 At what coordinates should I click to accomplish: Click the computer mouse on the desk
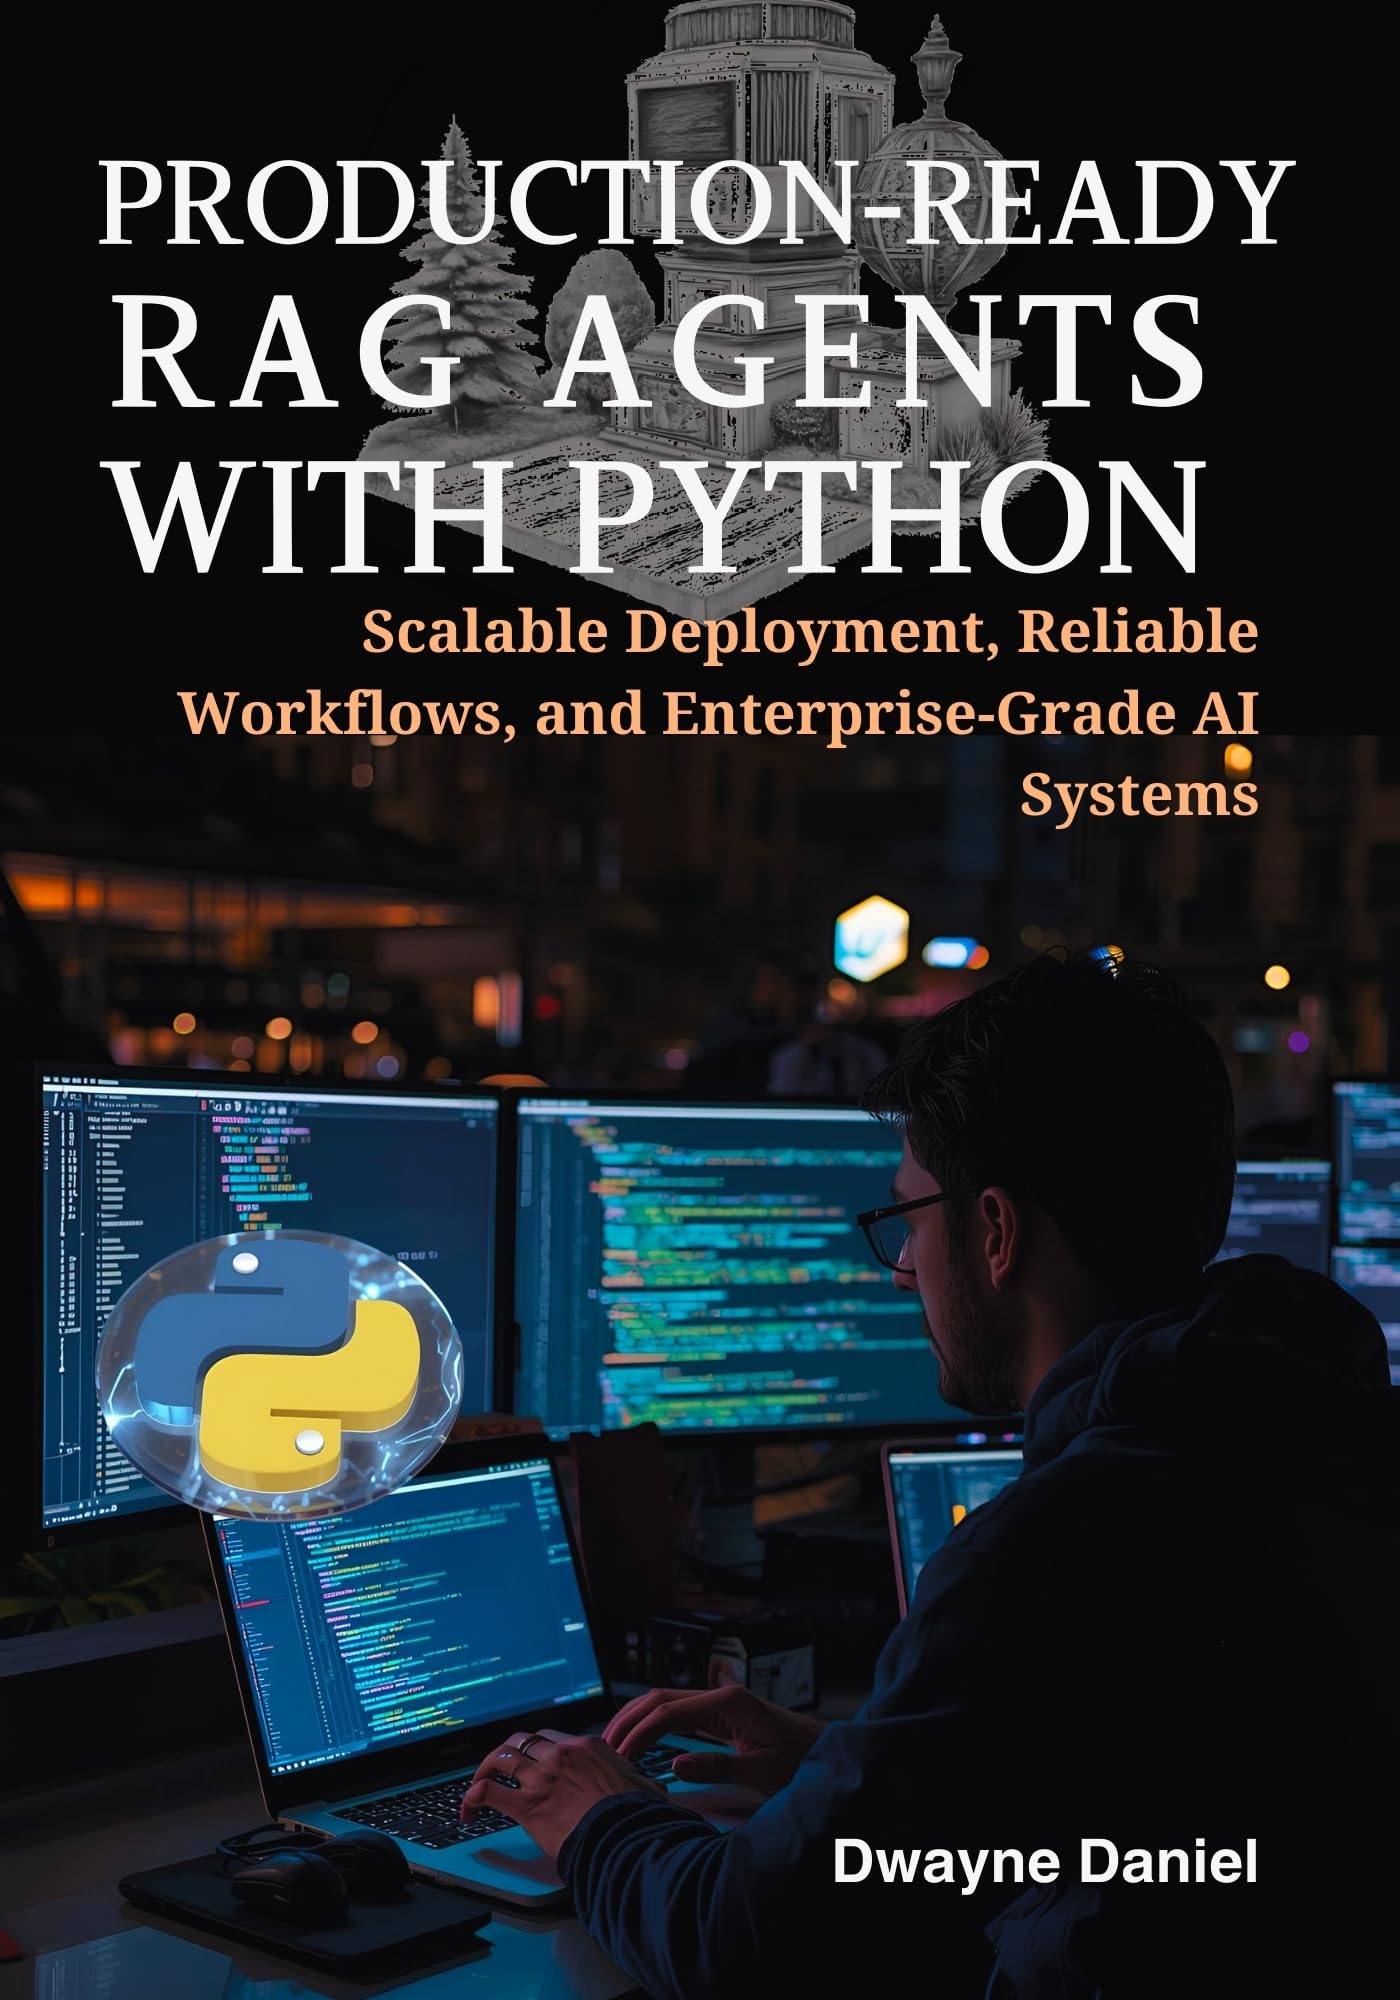285,1878
